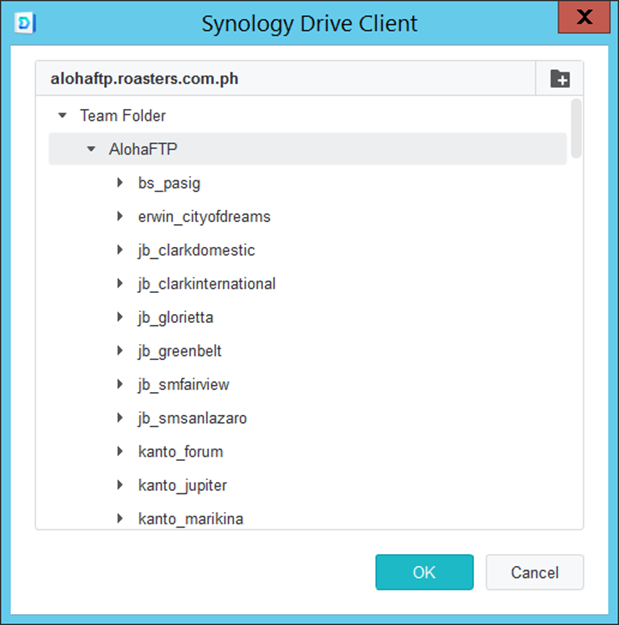Screen dimensions: 619x625
Task: Select the jb_smsanlazaro folder
Action: [193, 418]
